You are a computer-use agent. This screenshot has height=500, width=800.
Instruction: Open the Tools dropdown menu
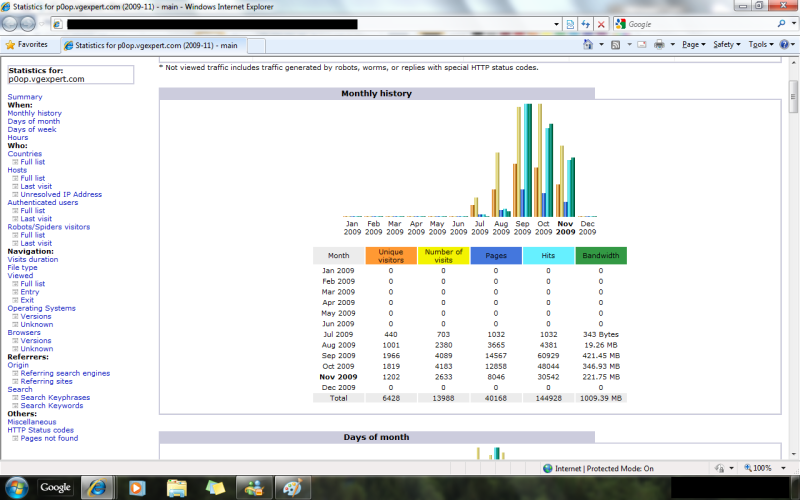[759, 45]
